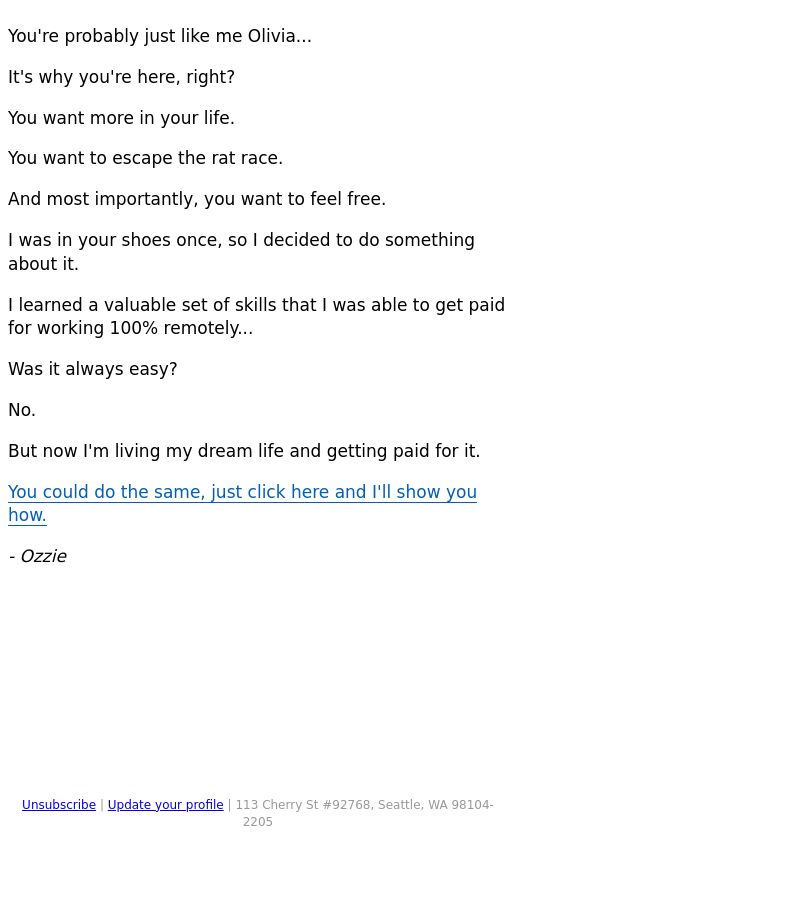Click the standalone 'No.' line
Viewport: 800px width, 908px height.
(22, 410)
